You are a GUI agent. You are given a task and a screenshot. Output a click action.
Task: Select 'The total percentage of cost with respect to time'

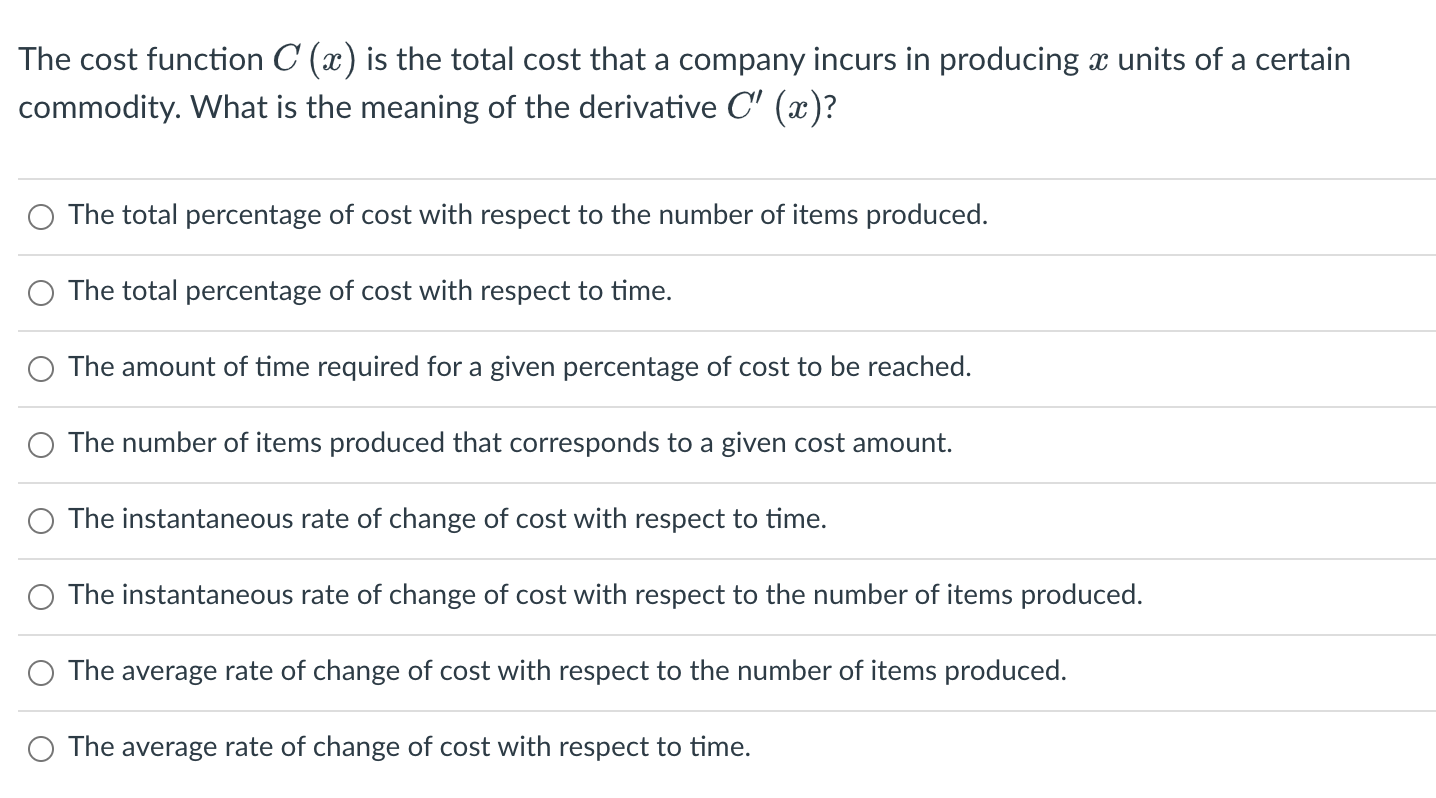click(40, 292)
